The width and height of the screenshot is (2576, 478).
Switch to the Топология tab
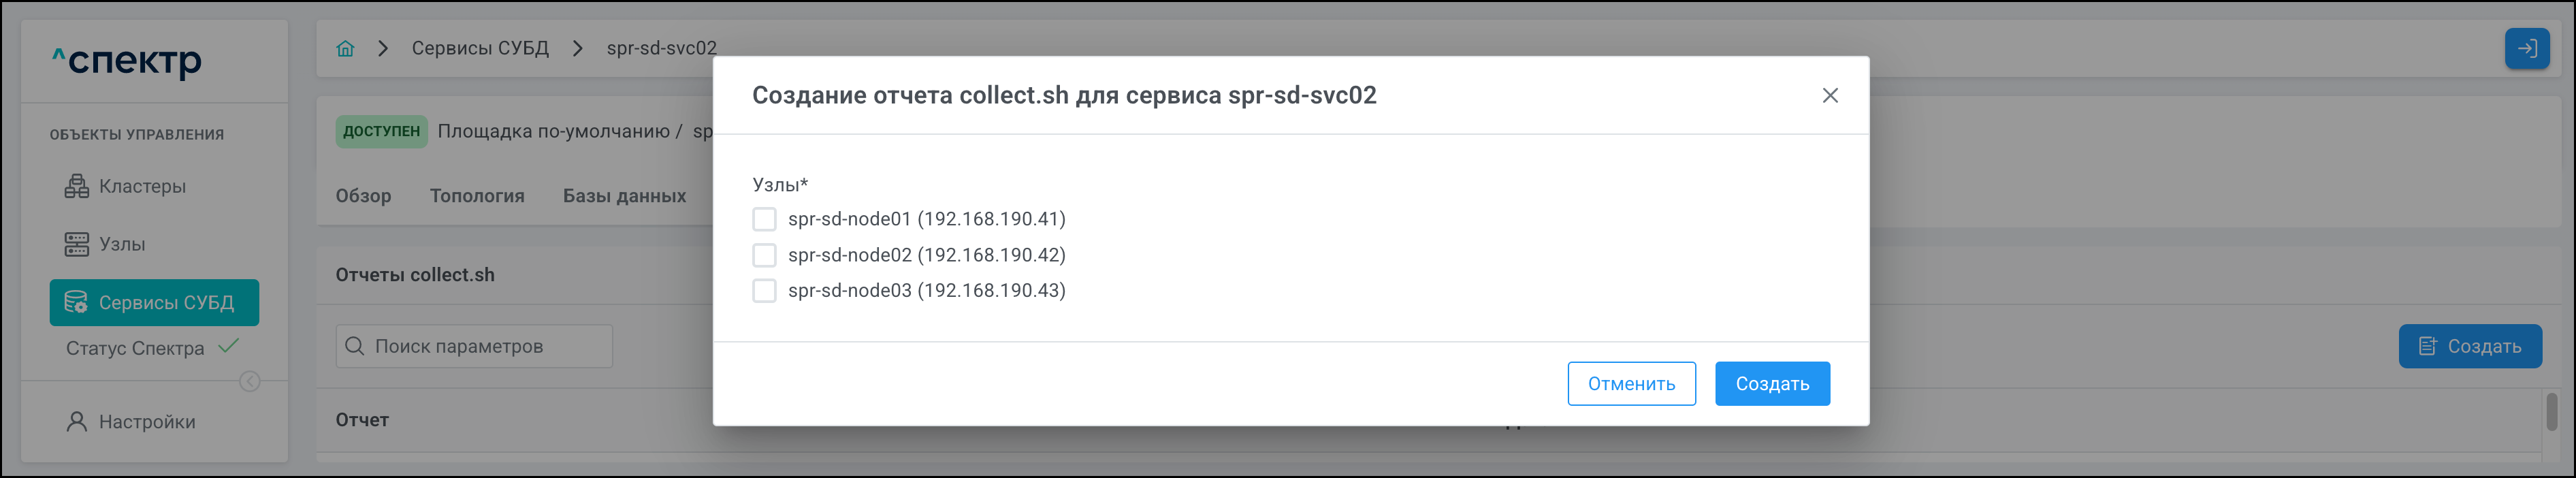pos(477,196)
